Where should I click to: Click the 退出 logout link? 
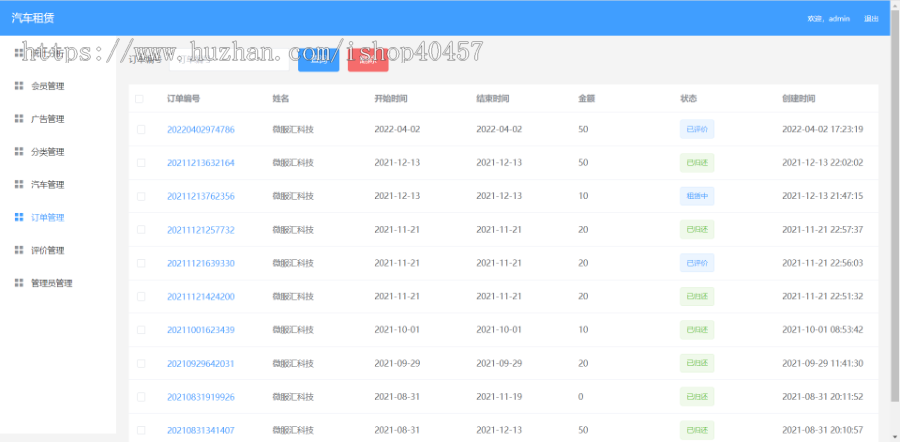click(871, 18)
